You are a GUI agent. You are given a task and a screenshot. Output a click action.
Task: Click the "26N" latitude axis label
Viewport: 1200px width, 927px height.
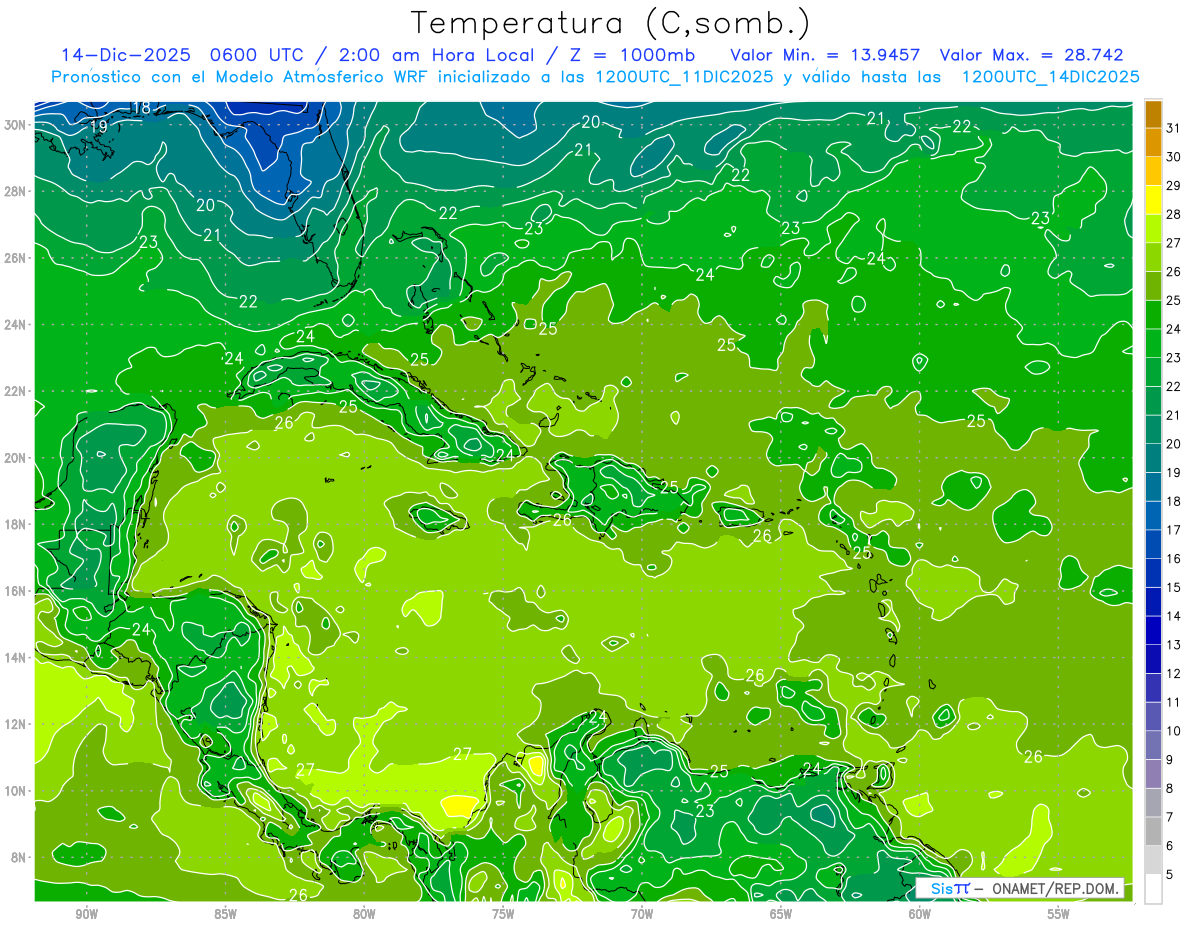click(15, 258)
